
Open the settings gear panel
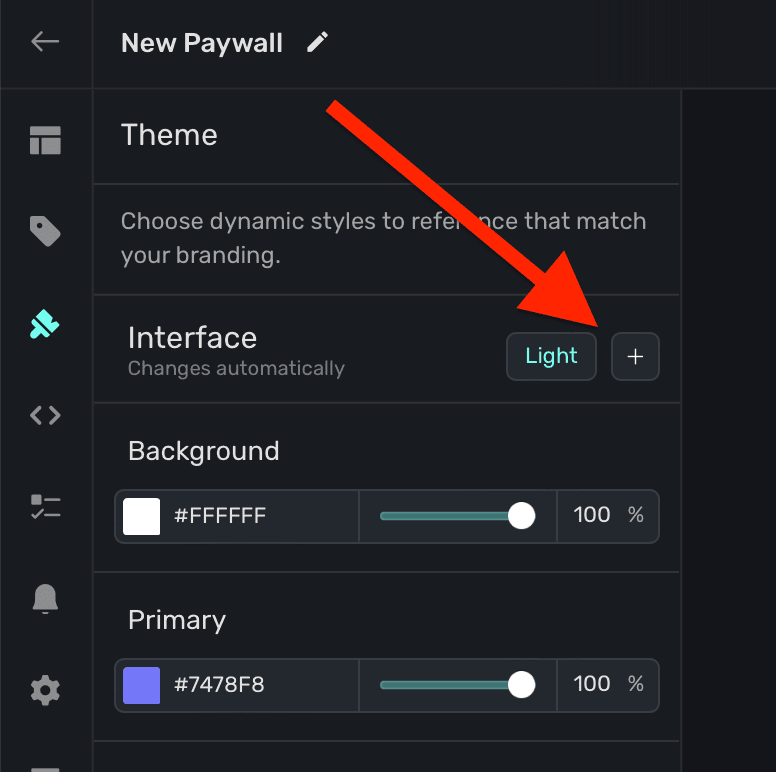(x=45, y=690)
